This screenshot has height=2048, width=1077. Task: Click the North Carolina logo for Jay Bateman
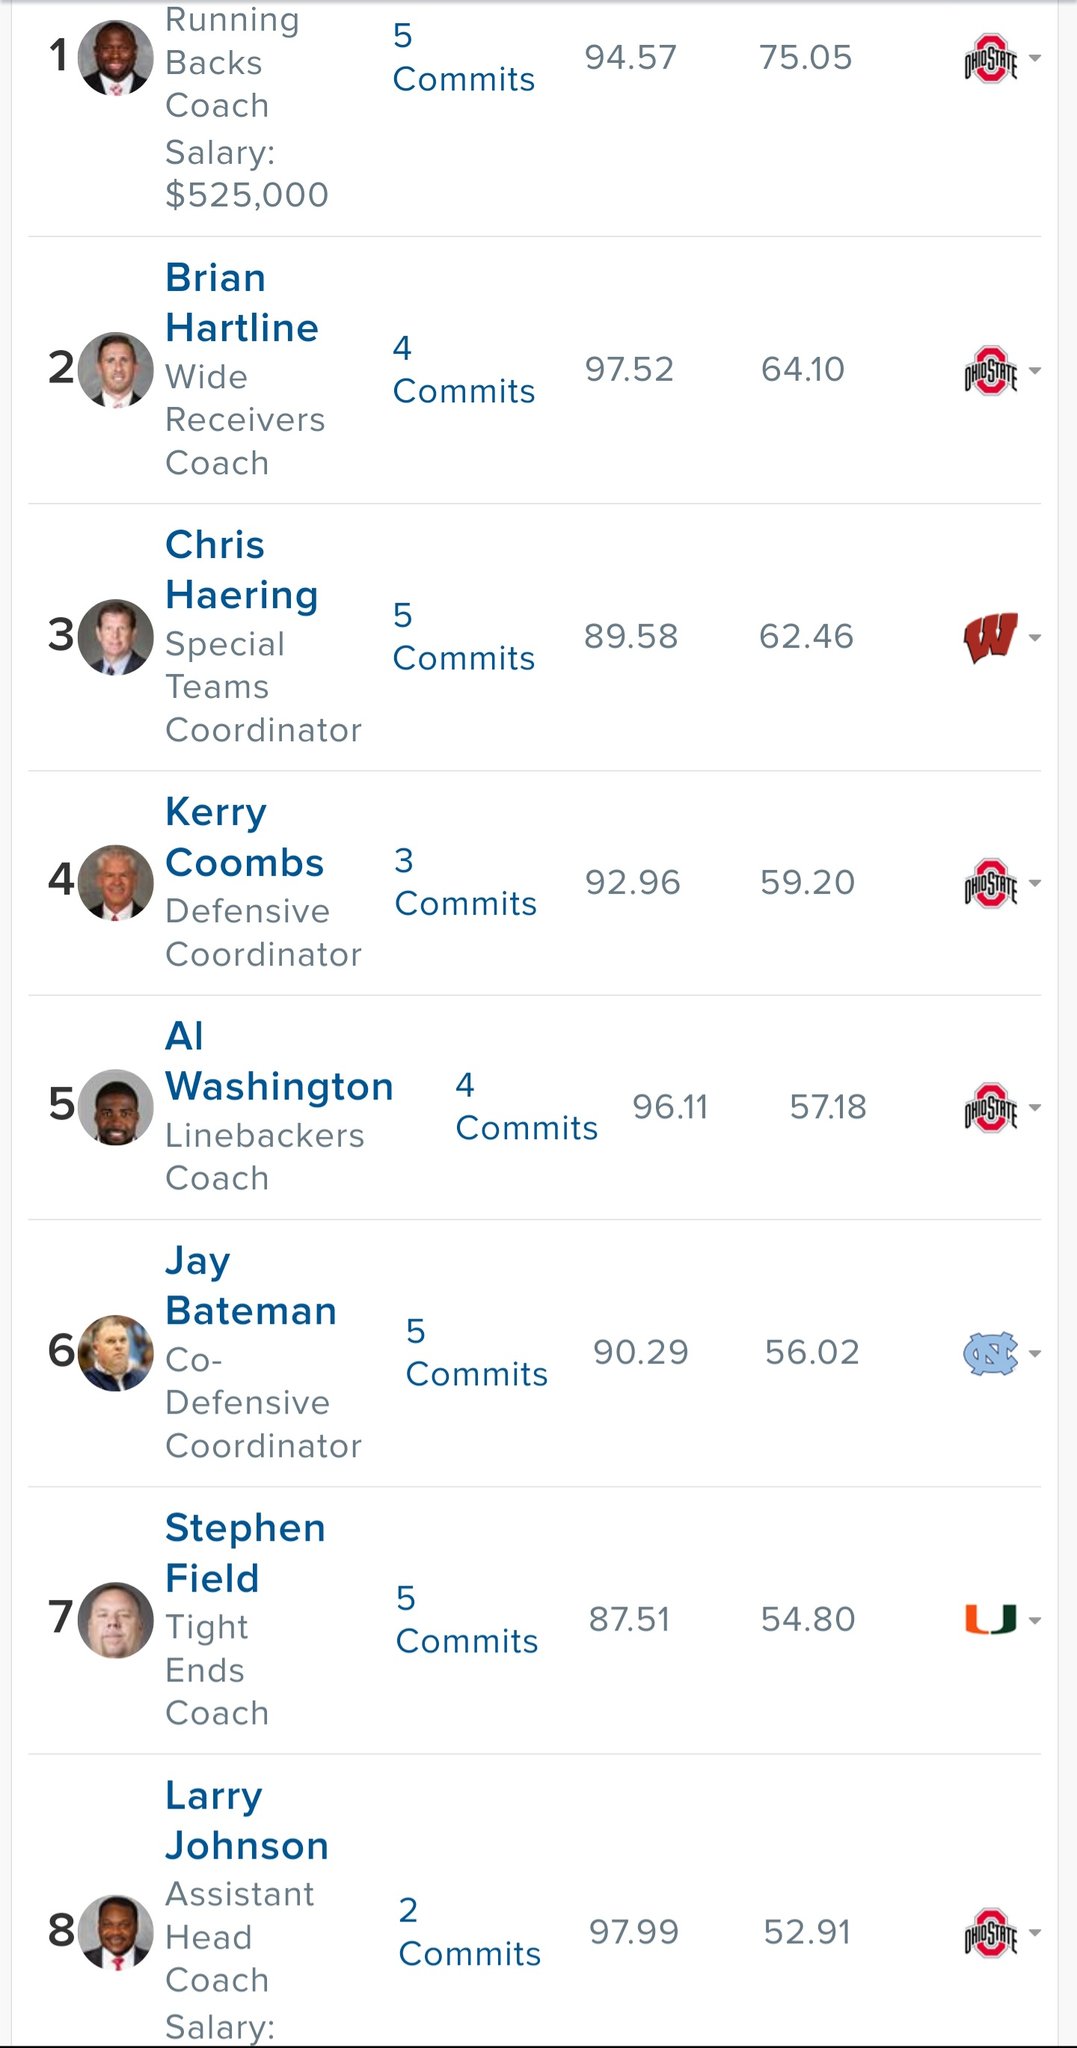coord(990,1353)
